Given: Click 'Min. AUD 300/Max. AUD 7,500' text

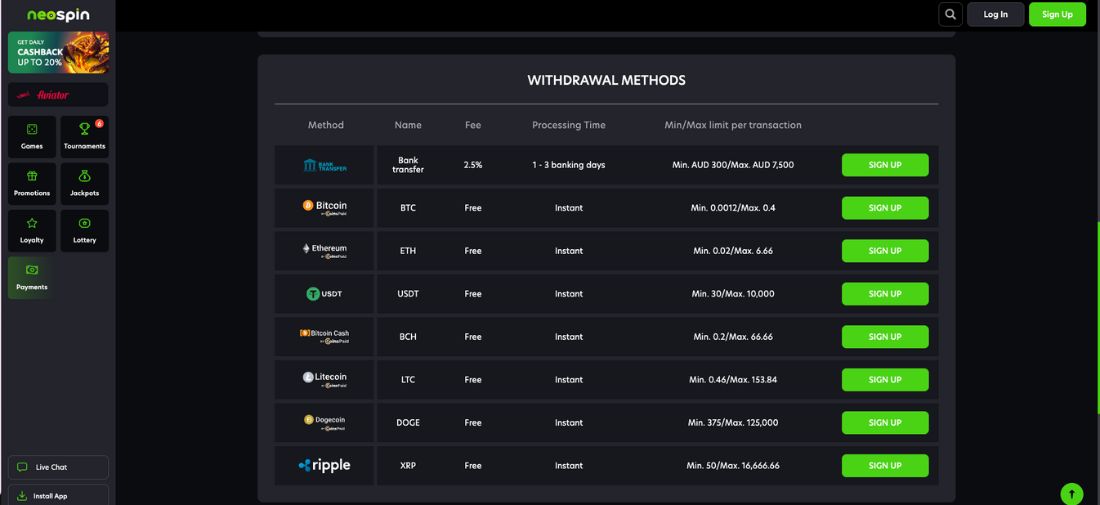Looking at the screenshot, I should pyautogui.click(x=733, y=165).
